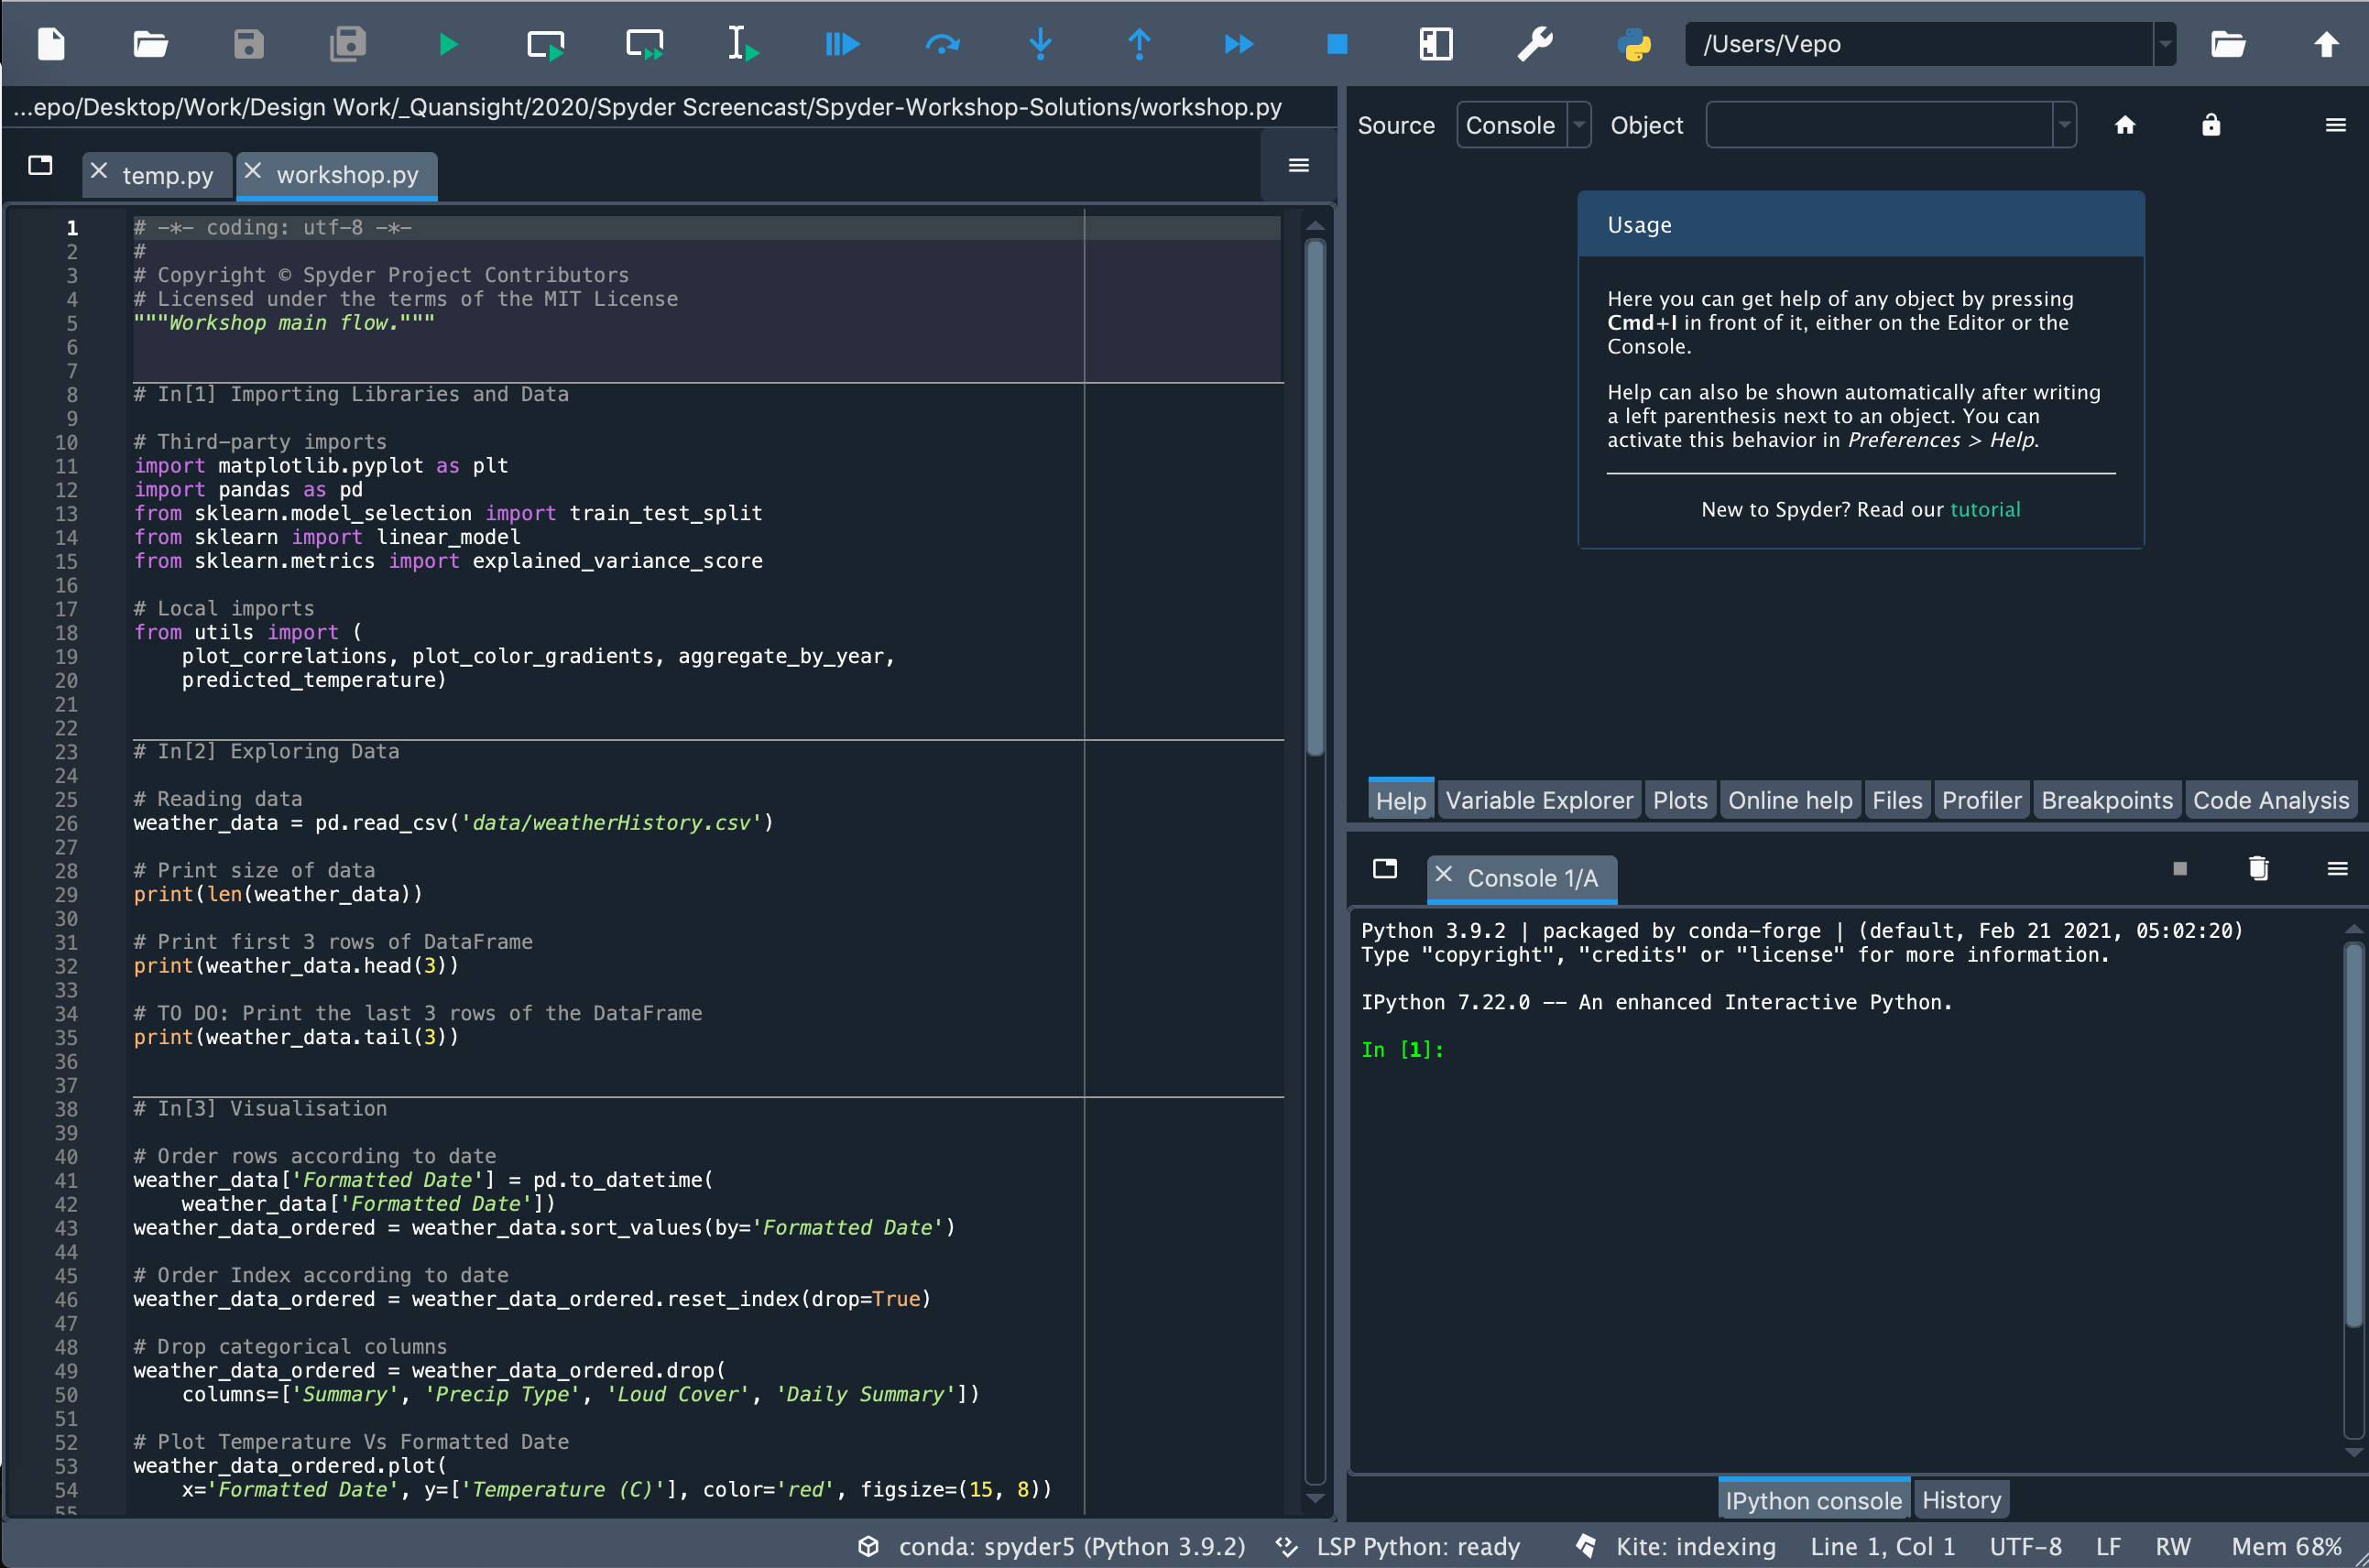Click the Run current cell icon
Image resolution: width=2369 pixels, height=1568 pixels.
coord(548,46)
